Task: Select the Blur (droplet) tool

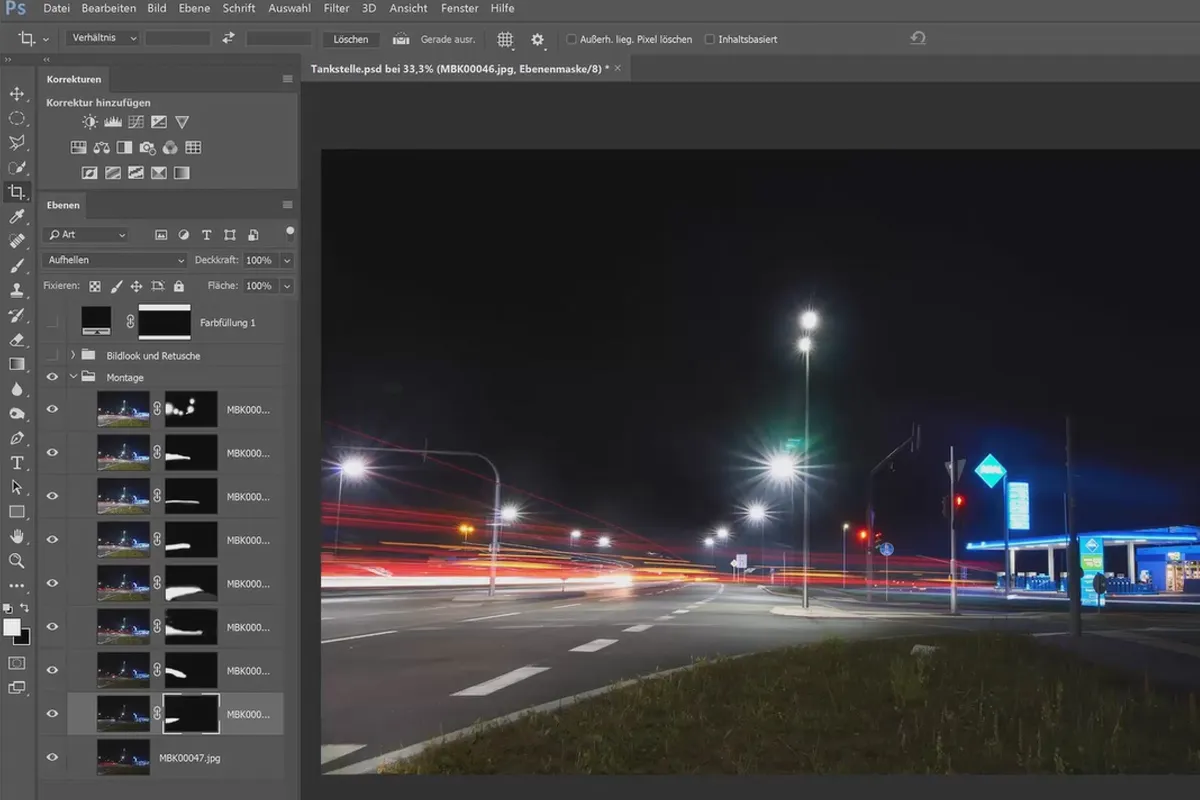Action: click(17, 389)
